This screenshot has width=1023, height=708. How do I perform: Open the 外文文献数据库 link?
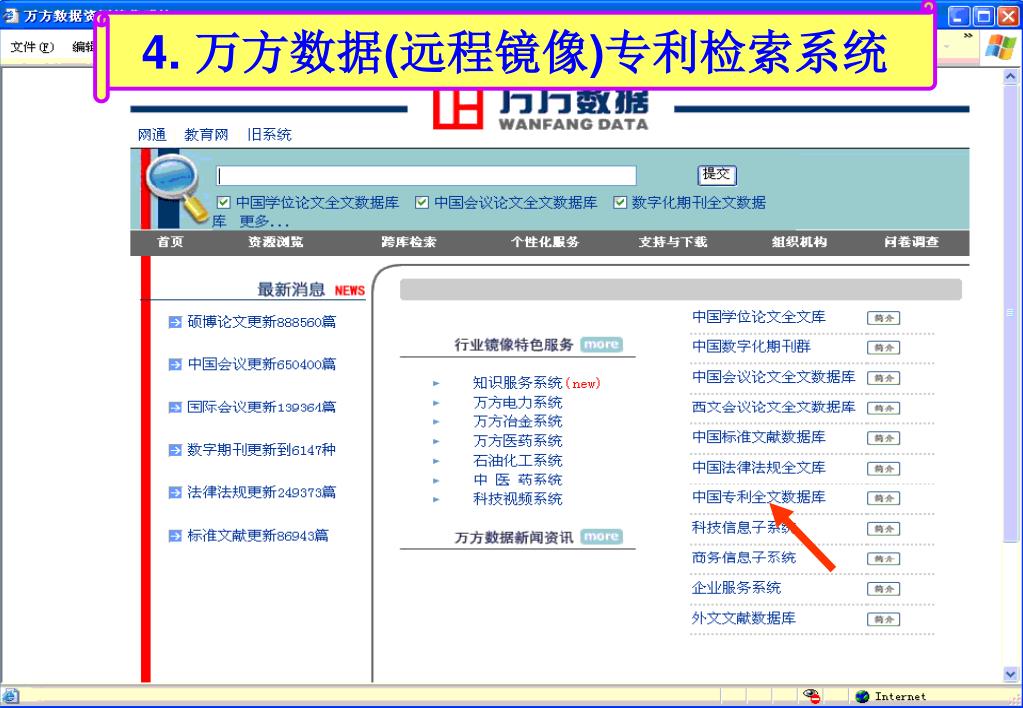[x=743, y=618]
